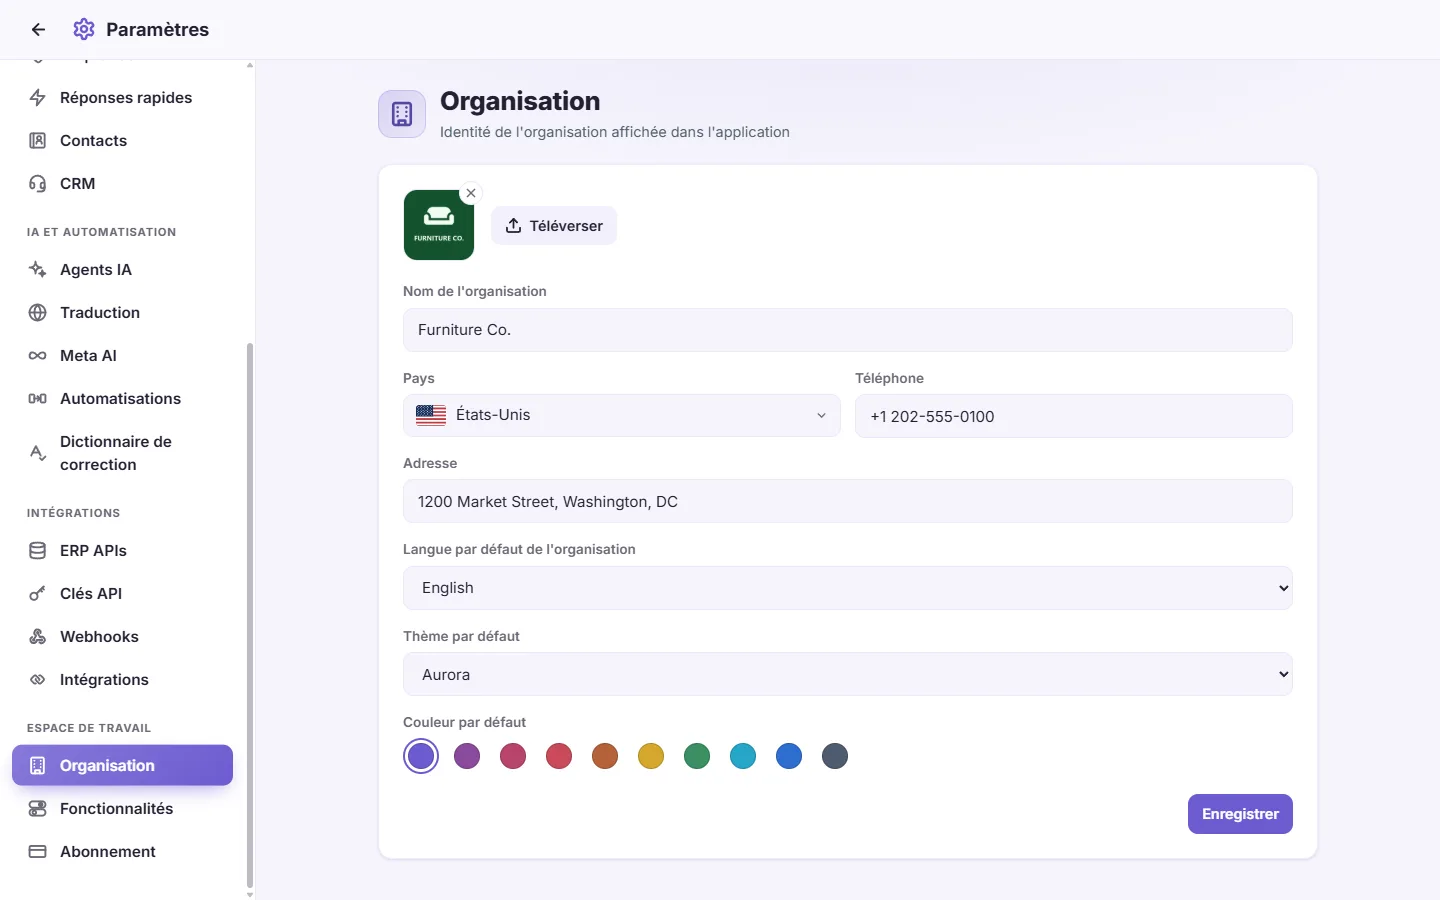Click the ERP APIs database icon
This screenshot has width=1440, height=900.
(x=38, y=551)
